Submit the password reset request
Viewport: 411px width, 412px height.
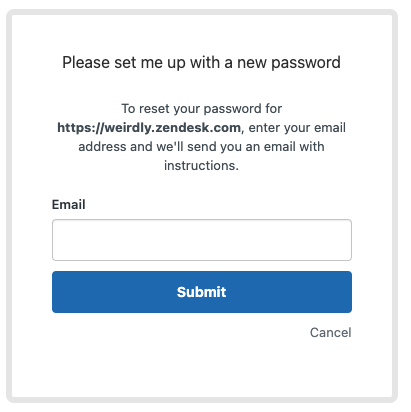202,292
